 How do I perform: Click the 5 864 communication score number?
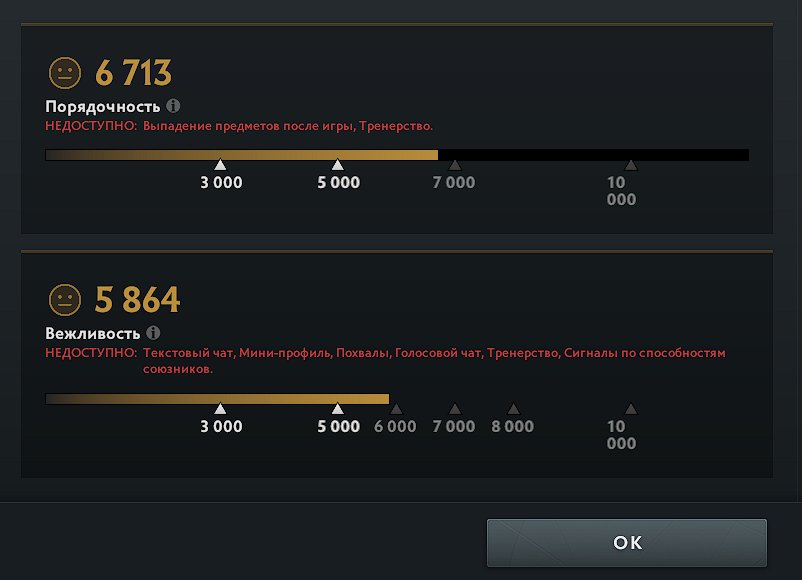pyautogui.click(x=138, y=300)
